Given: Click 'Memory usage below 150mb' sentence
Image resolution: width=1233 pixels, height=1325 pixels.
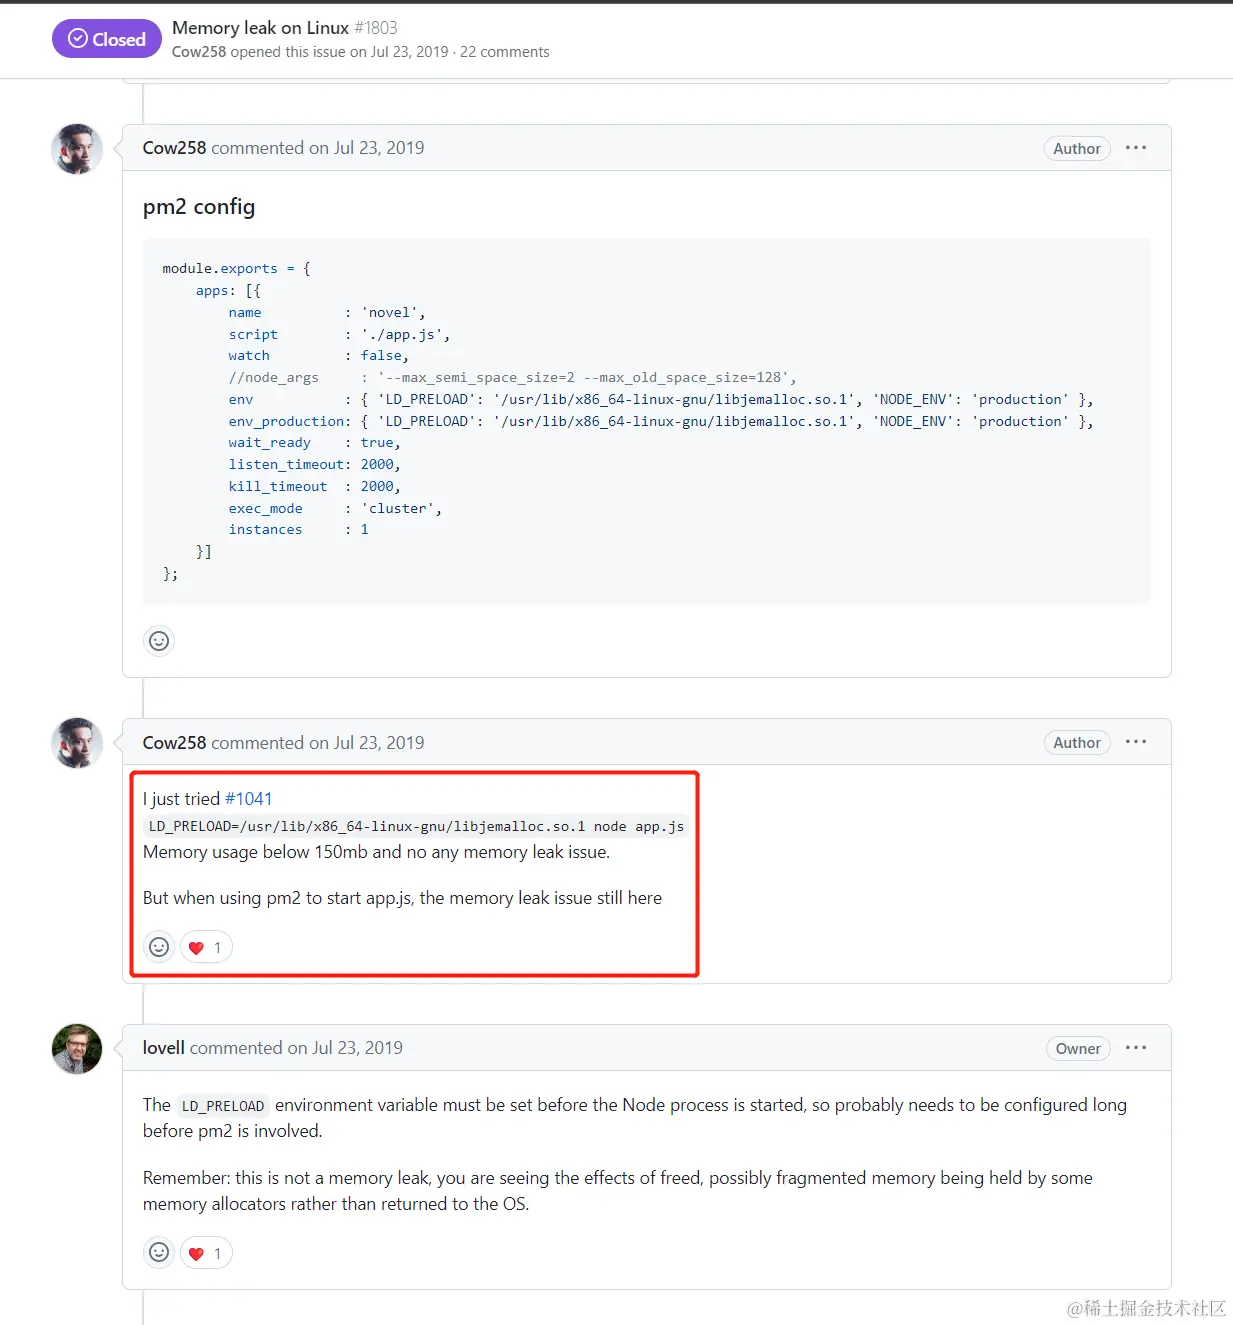Looking at the screenshot, I should point(376,852).
